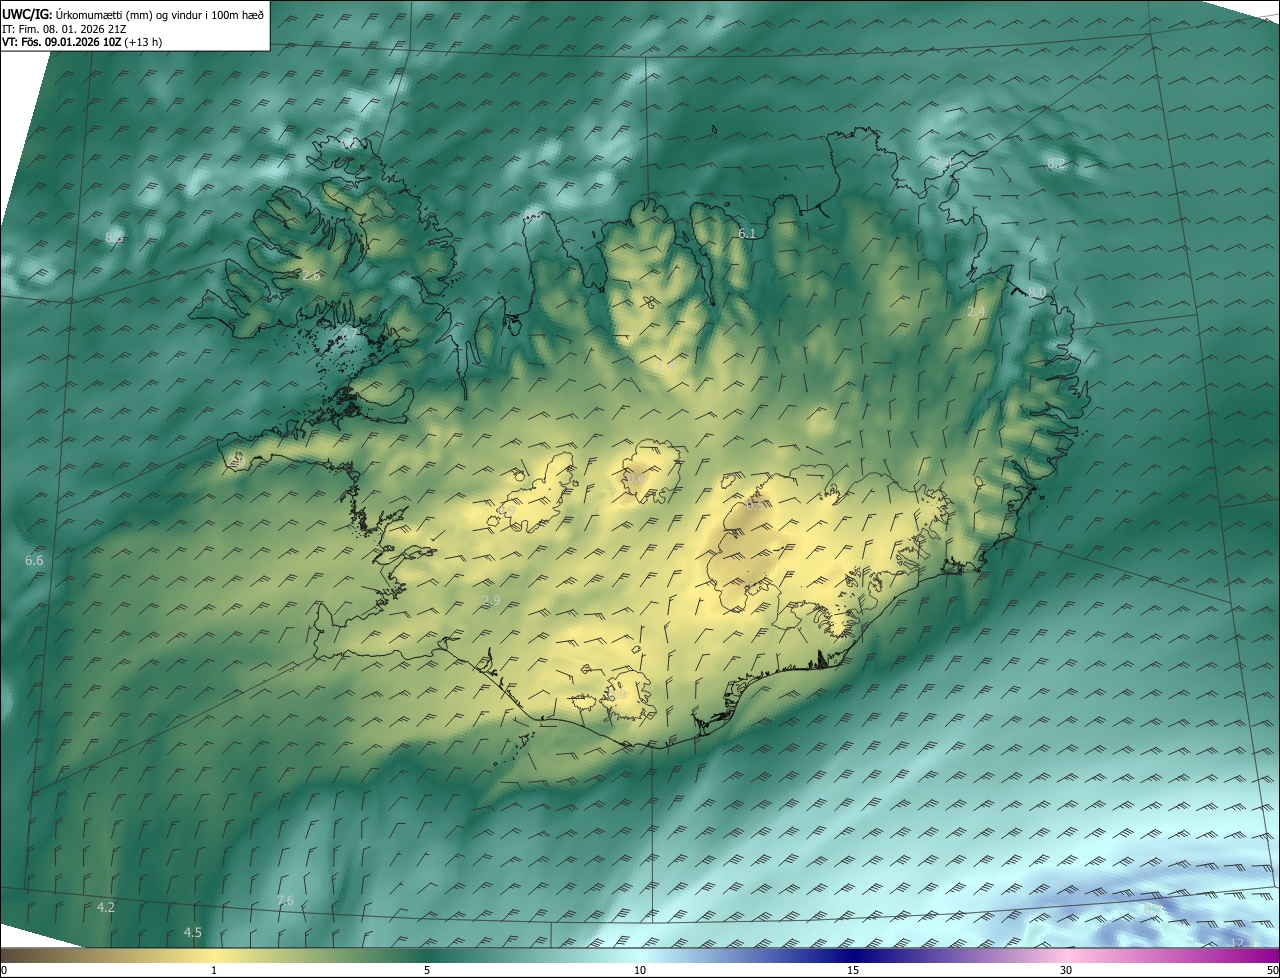The width and height of the screenshot is (1280, 978).
Task: Click the colour scale tick label '50'
Action: [1272, 970]
